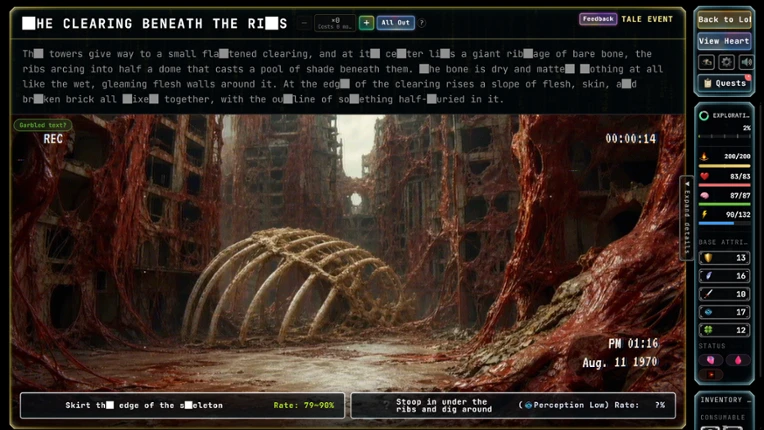Open the Feedback form
The image size is (764, 430).
tap(598, 19)
